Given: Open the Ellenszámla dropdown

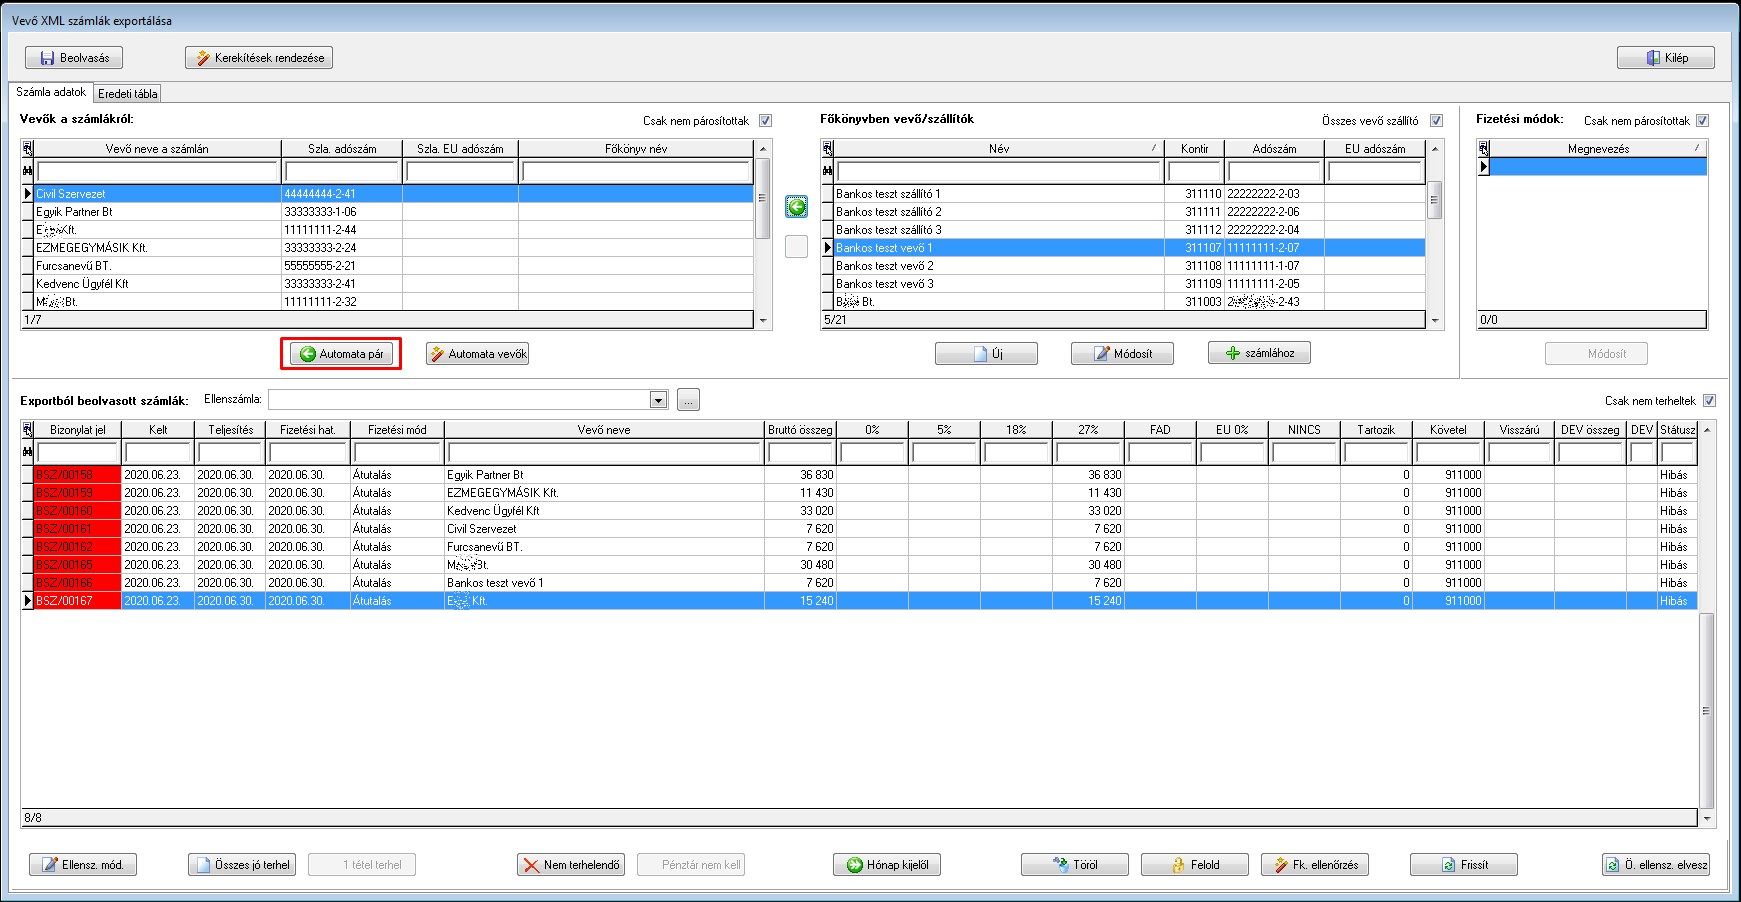Looking at the screenshot, I should [658, 400].
